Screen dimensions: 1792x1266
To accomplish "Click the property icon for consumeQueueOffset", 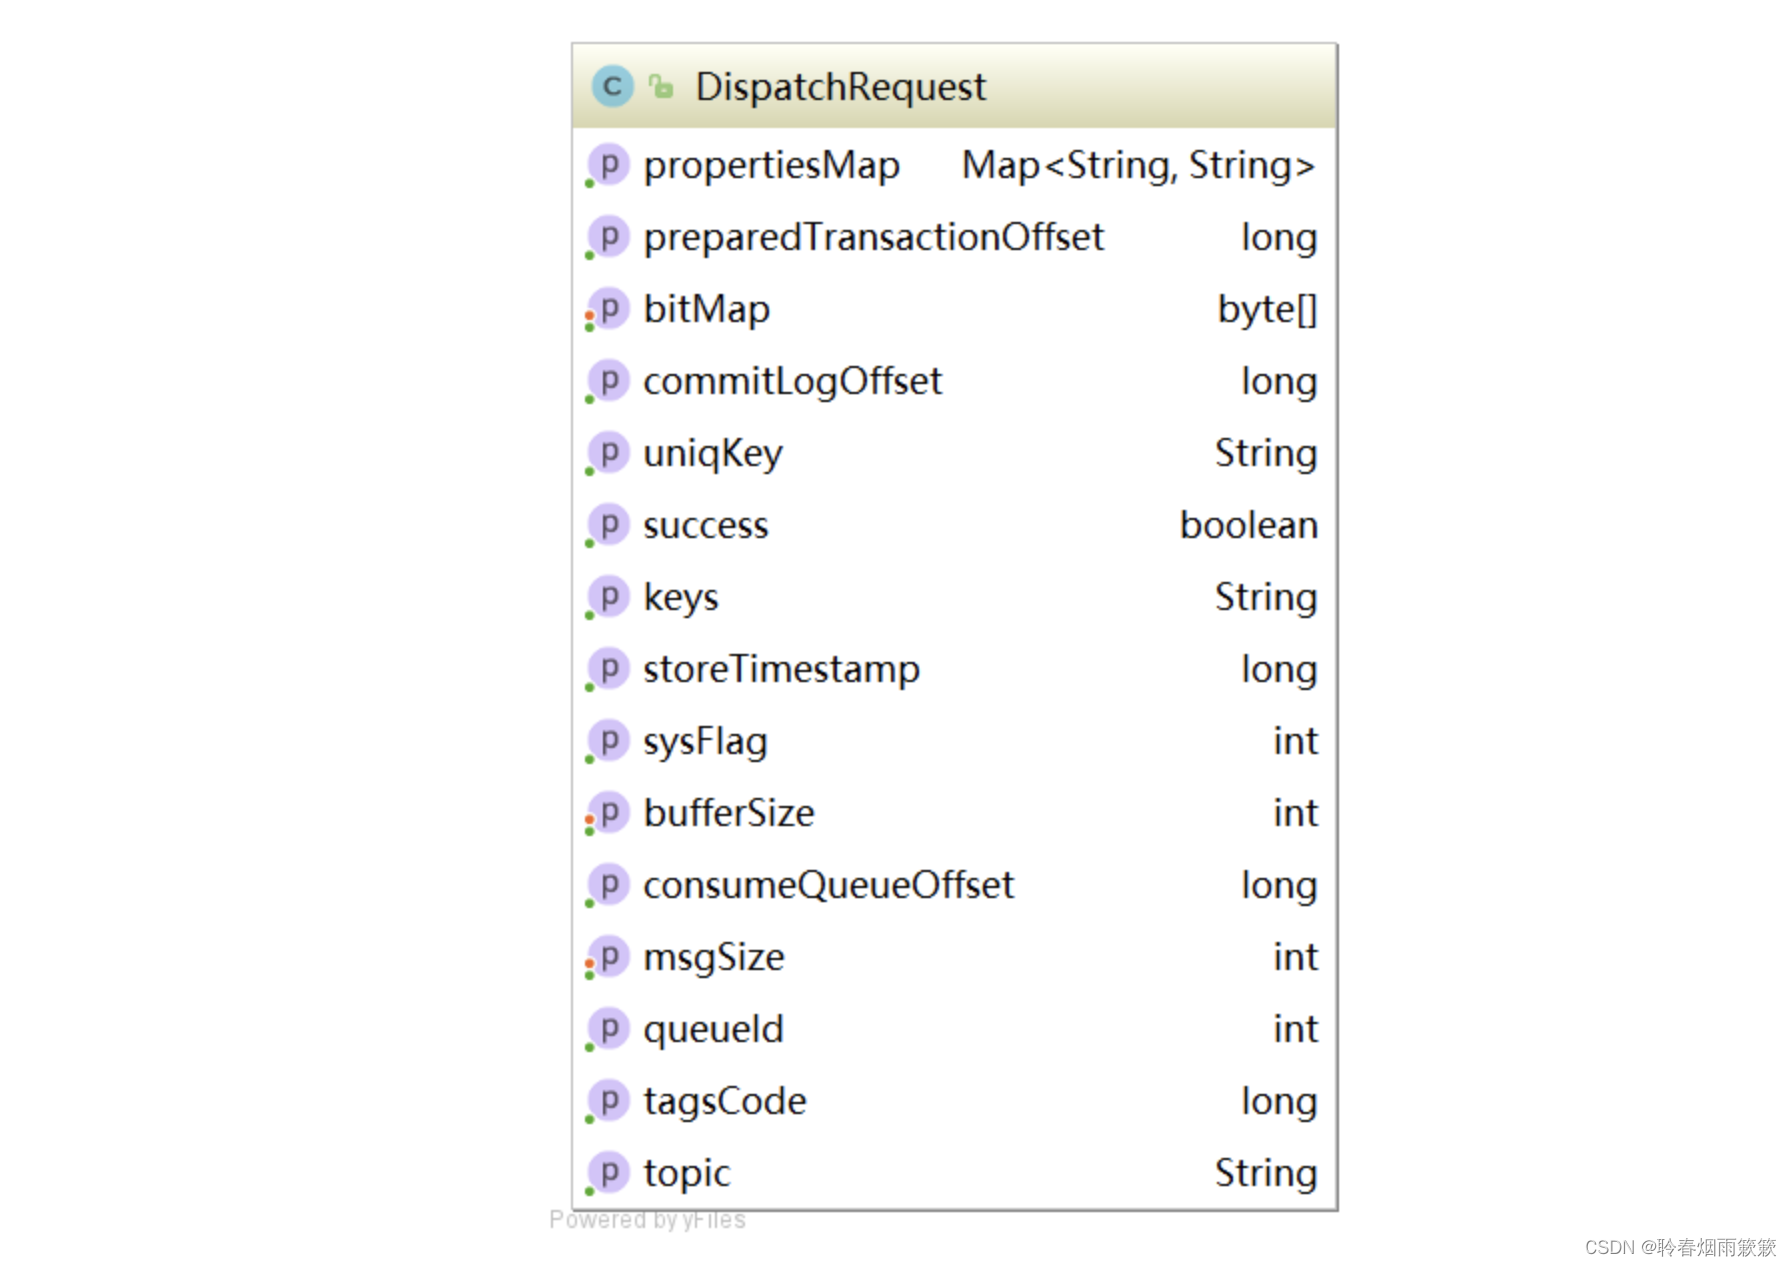I will click(x=608, y=885).
